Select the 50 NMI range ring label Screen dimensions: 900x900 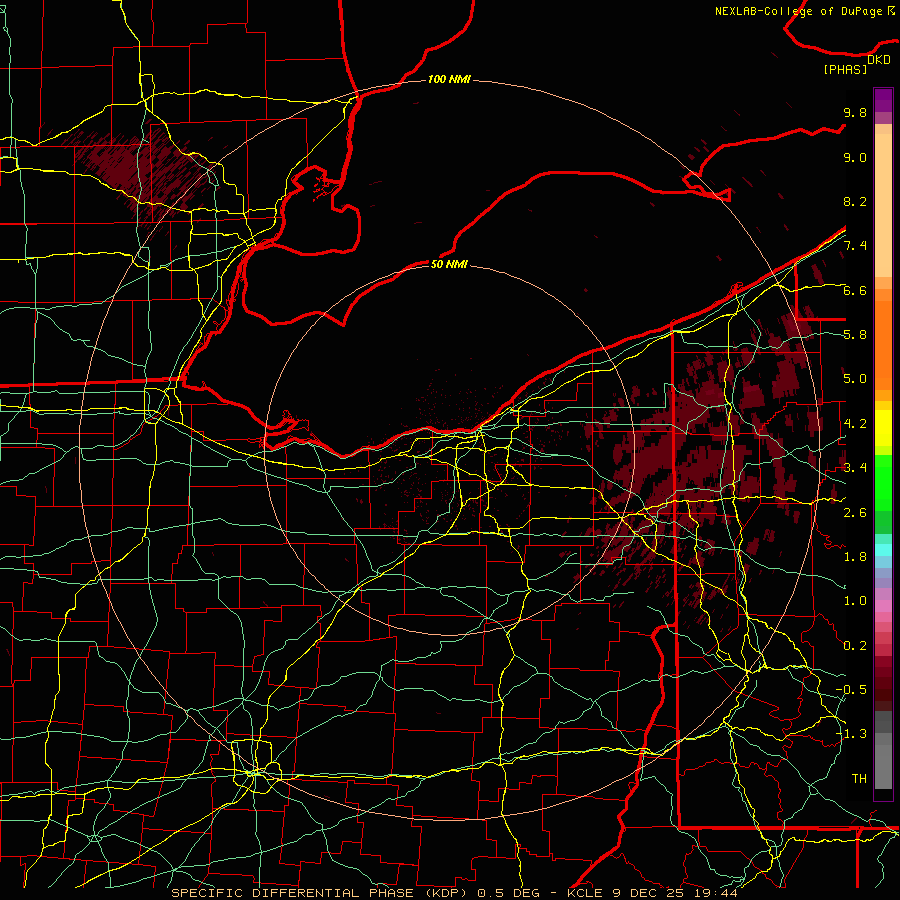[x=449, y=264]
